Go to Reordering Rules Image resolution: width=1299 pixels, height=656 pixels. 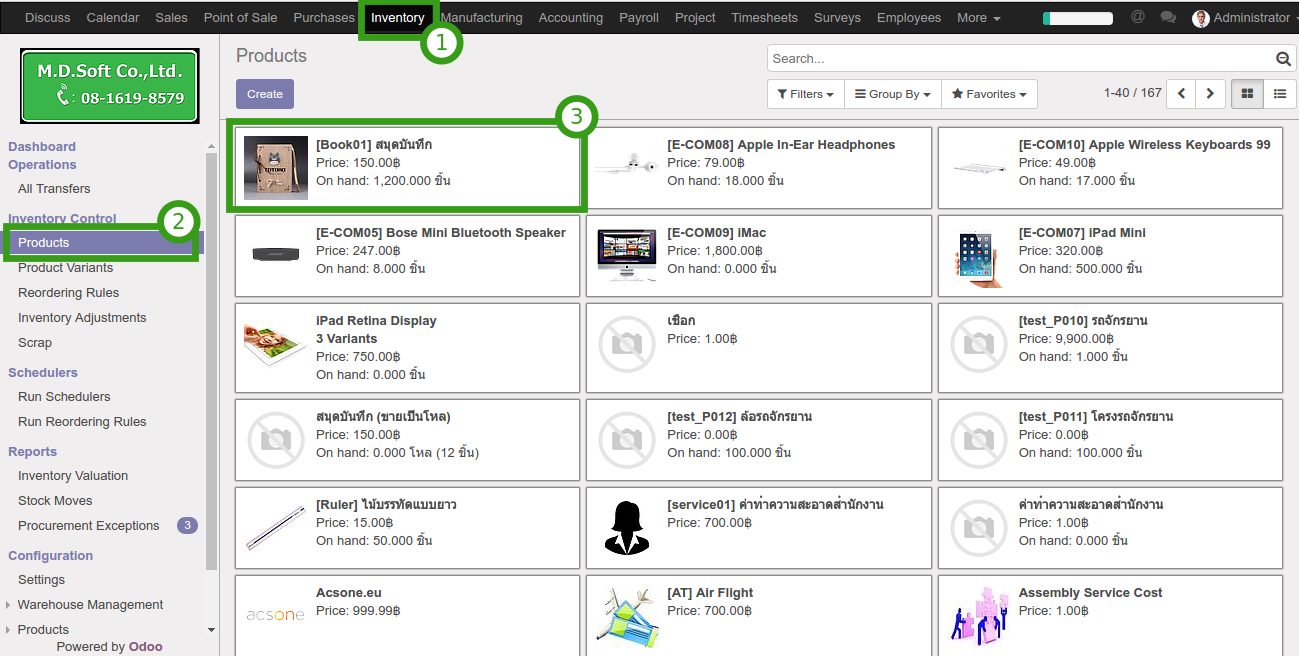pos(68,293)
